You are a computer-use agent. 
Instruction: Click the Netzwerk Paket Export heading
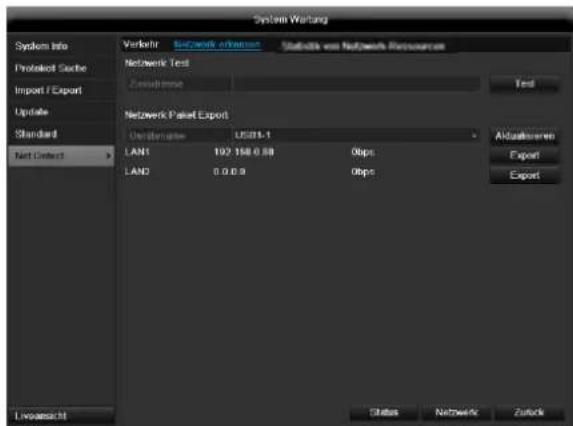177,115
